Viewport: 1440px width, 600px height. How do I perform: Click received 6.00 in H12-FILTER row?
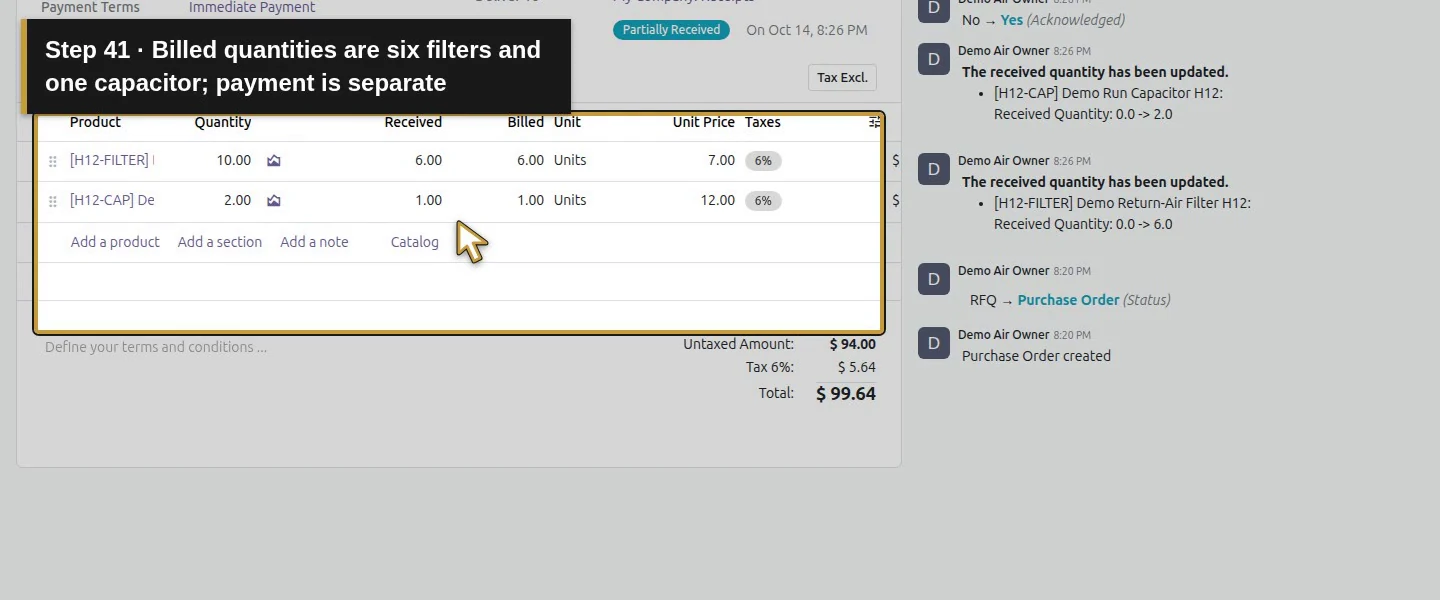[428, 160]
